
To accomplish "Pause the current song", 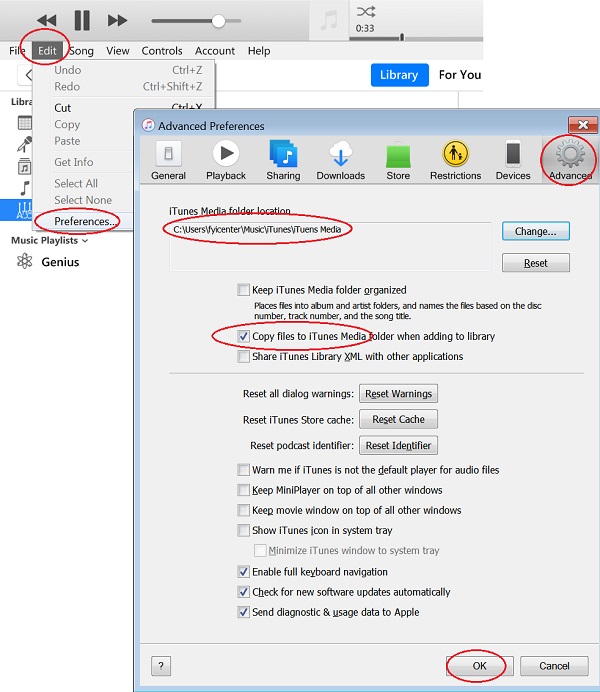I will click(82, 20).
